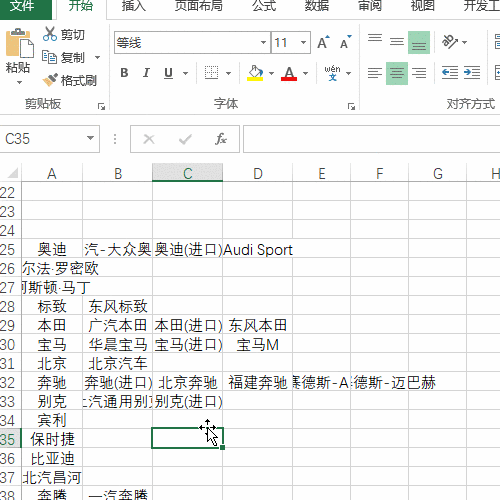Viewport: 500px width, 500px height.
Task: Switch to the 插入 Insert tab
Action: coord(134,6)
